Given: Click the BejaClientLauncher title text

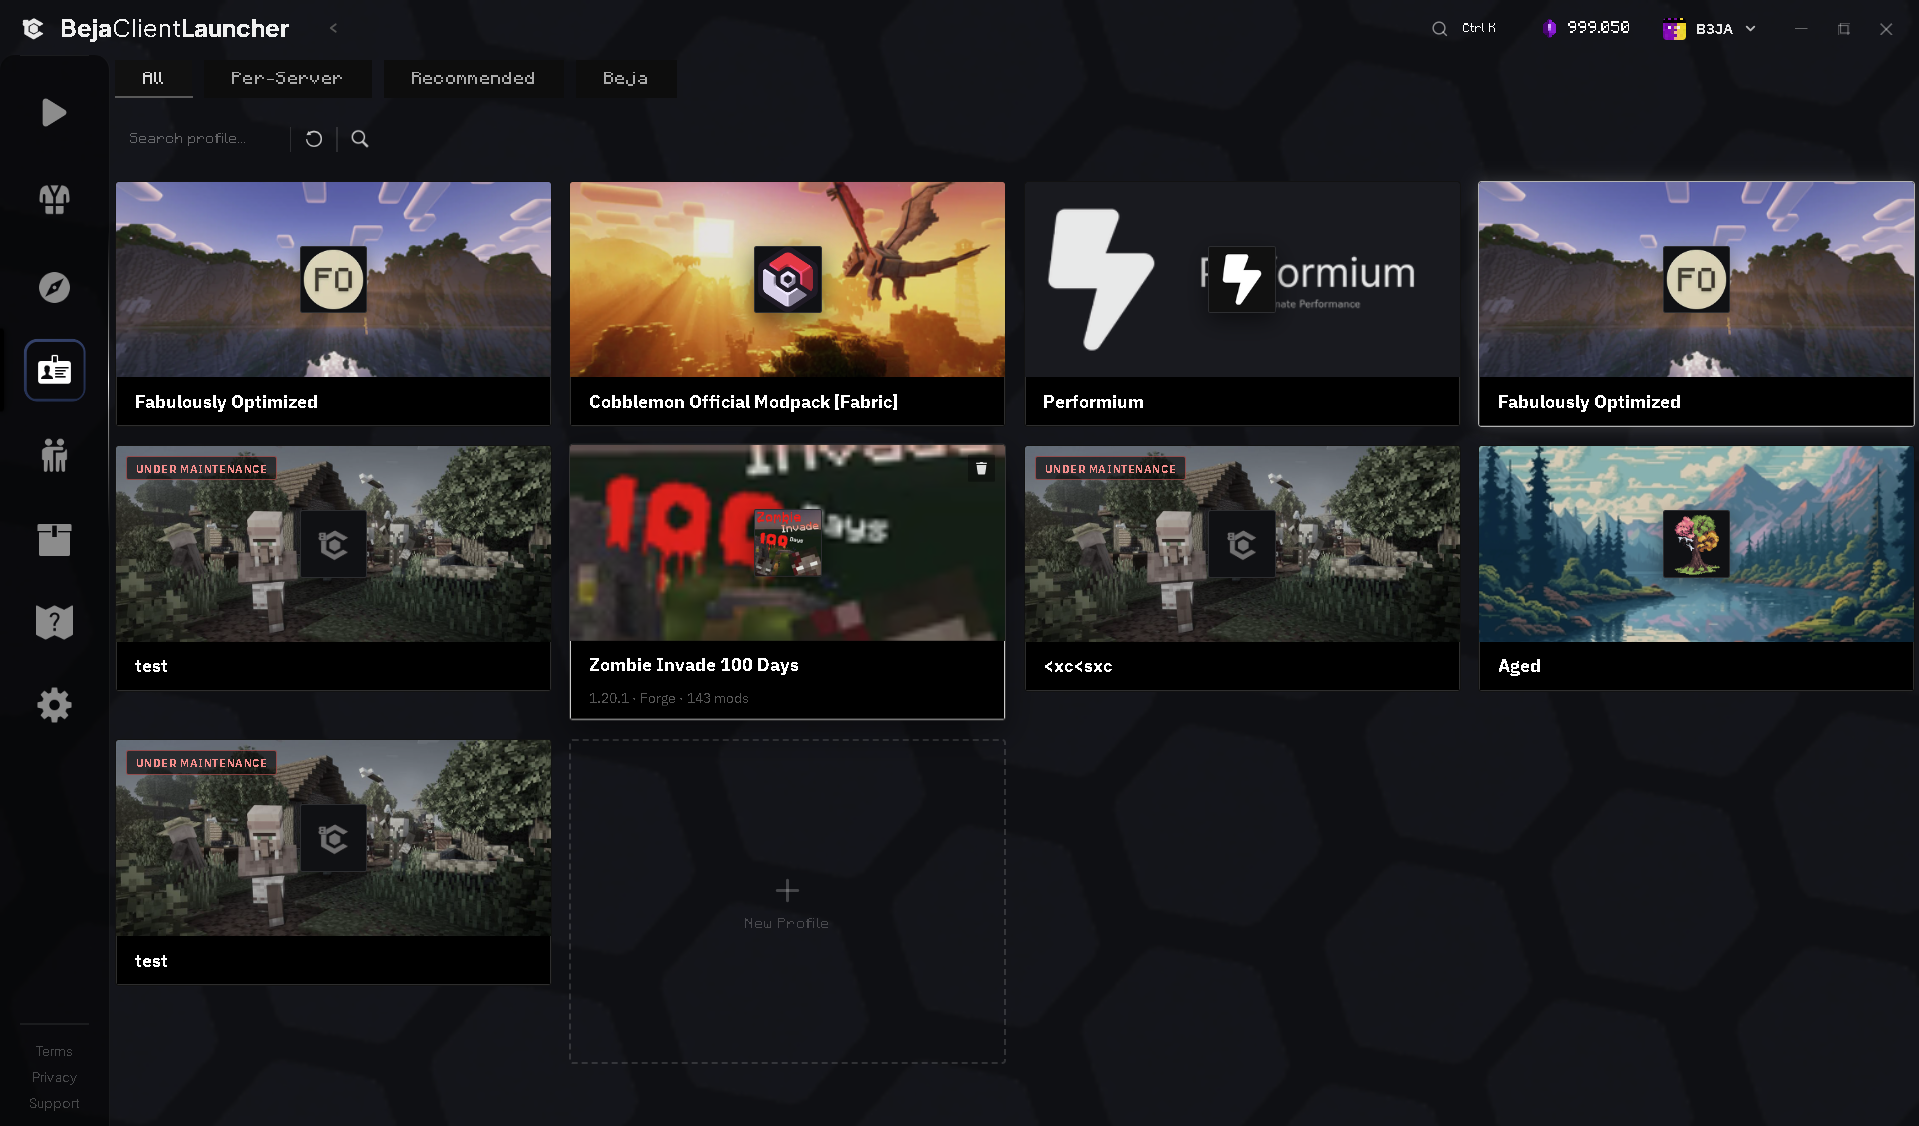Looking at the screenshot, I should click(x=175, y=29).
